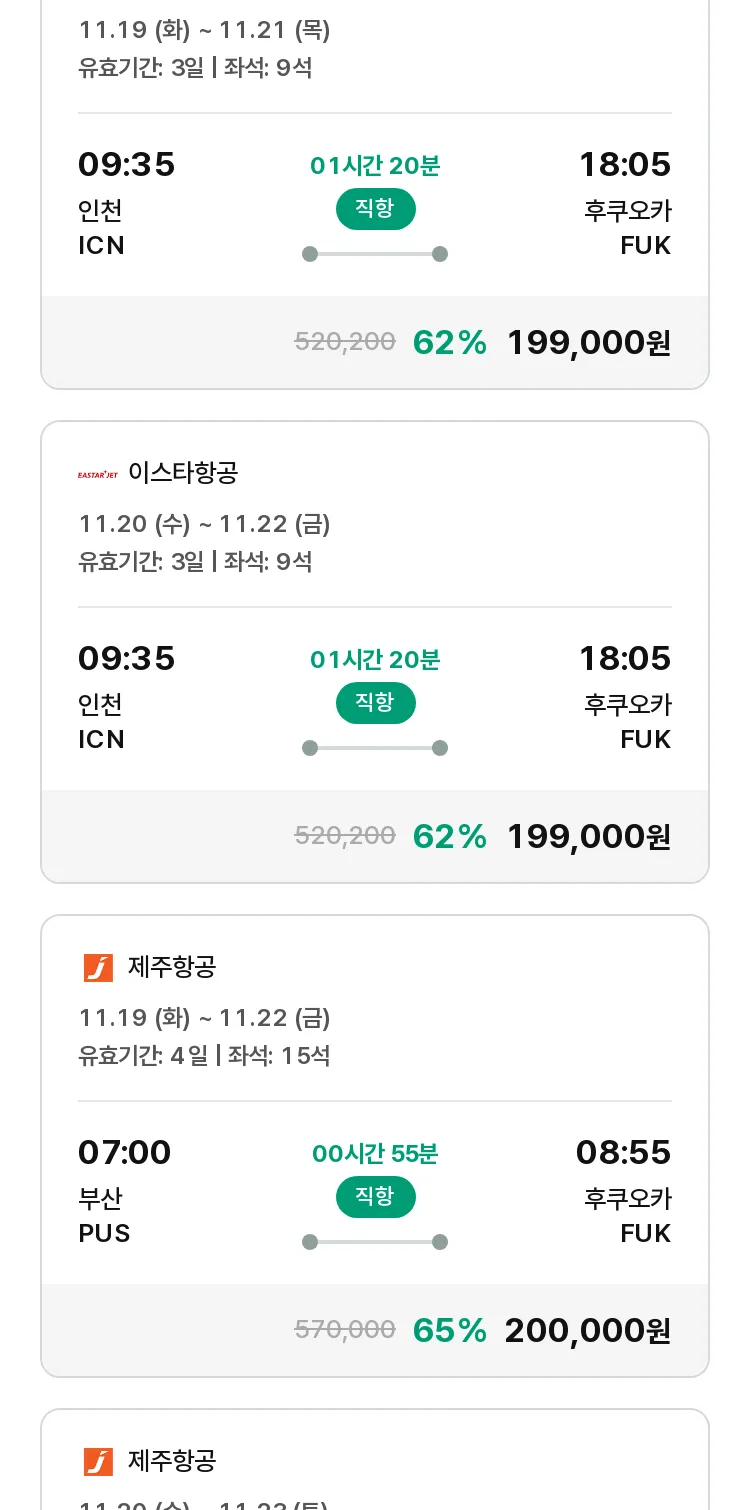
Task: Select the 200,000원 Jeju Air price
Action: point(587,1330)
